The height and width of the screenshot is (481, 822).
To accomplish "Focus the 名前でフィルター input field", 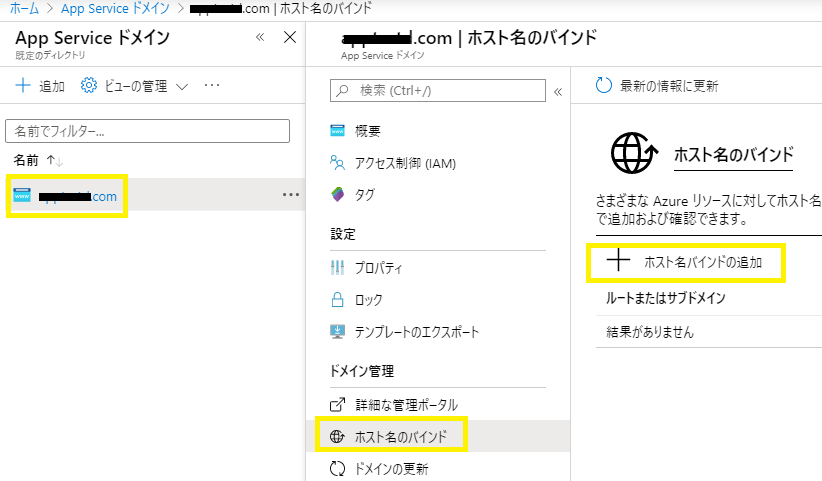I will (147, 131).
